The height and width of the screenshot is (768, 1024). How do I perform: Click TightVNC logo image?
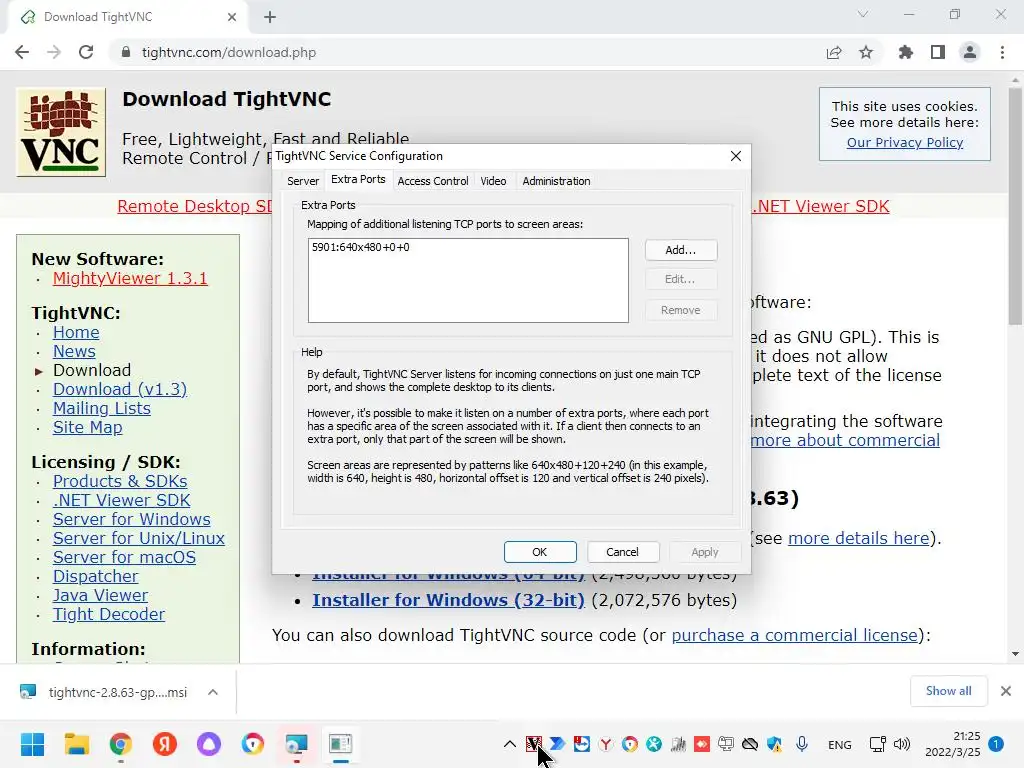(x=61, y=132)
